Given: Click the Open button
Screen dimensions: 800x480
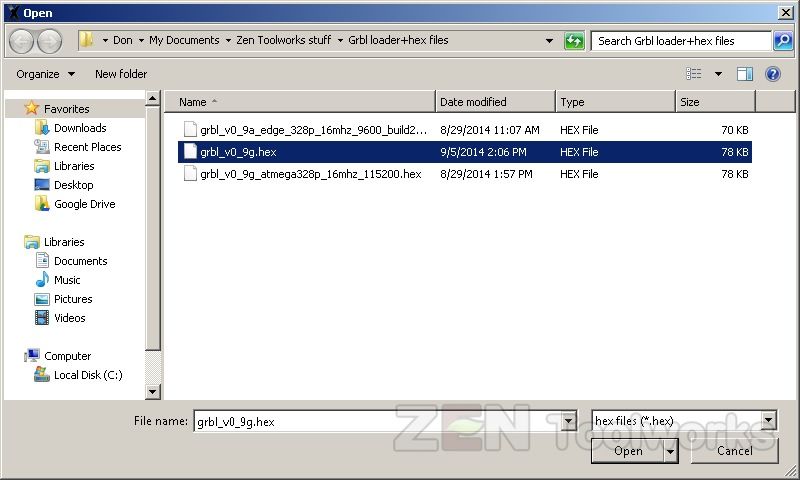Looking at the screenshot, I should coord(627,451).
